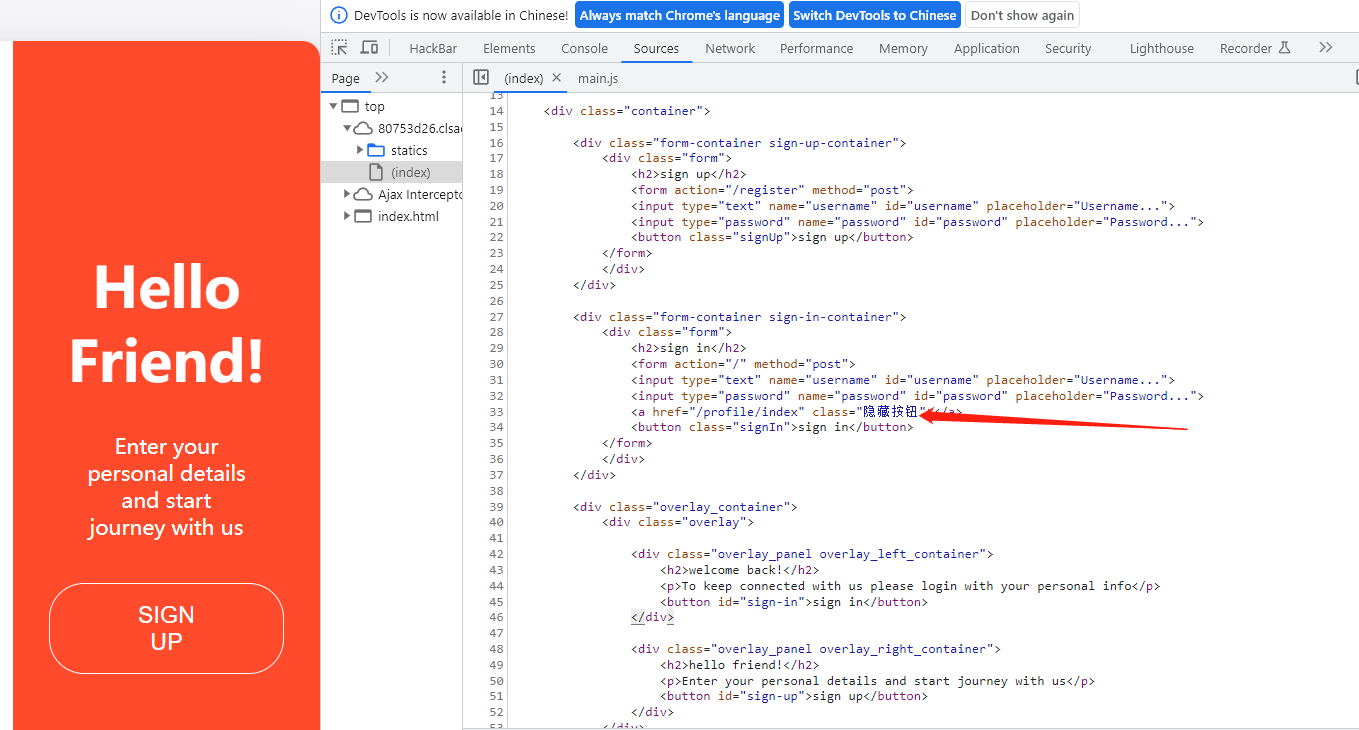Open the main.js file tab

[x=598, y=78]
